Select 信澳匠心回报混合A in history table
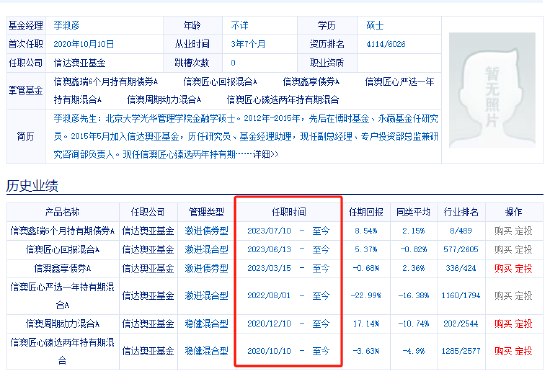Viewport: 550px width, 379px height. [62, 250]
